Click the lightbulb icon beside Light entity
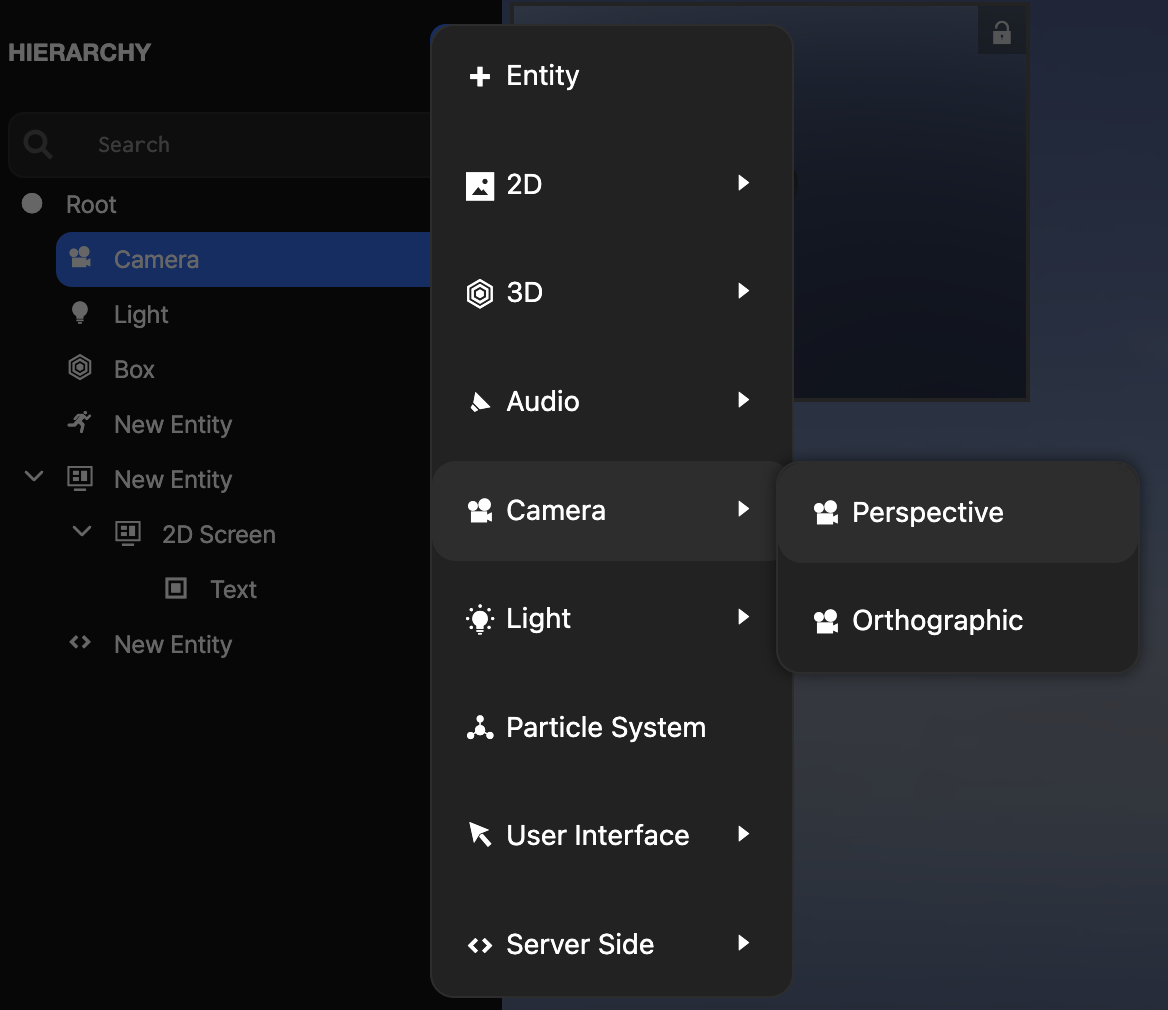This screenshot has height=1010, width=1168. point(80,313)
